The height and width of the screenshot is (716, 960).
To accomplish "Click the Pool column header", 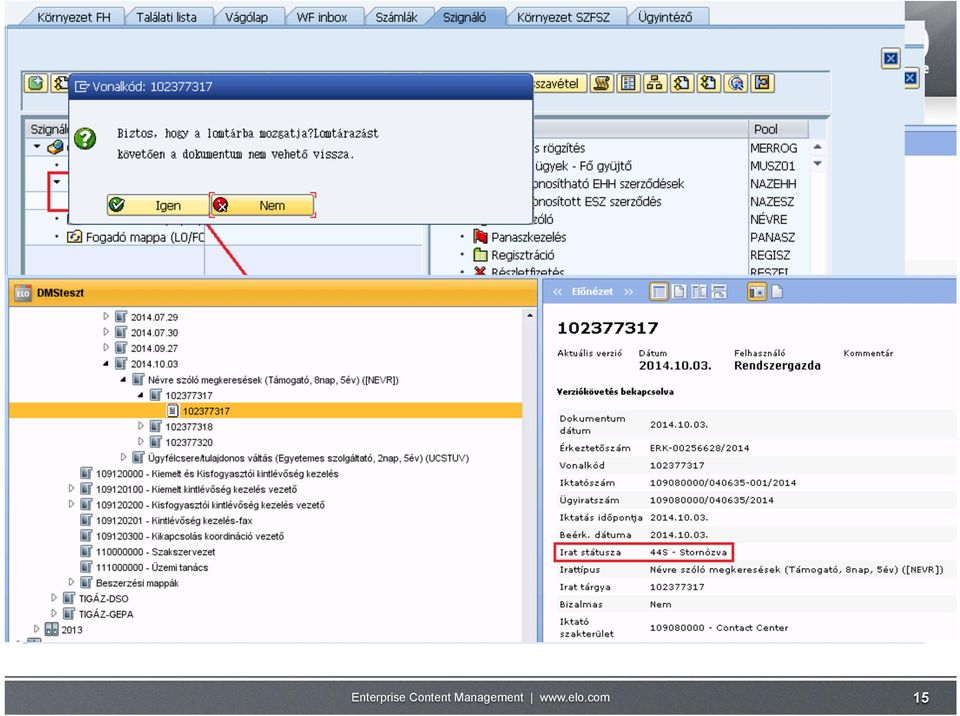I will tap(778, 129).
